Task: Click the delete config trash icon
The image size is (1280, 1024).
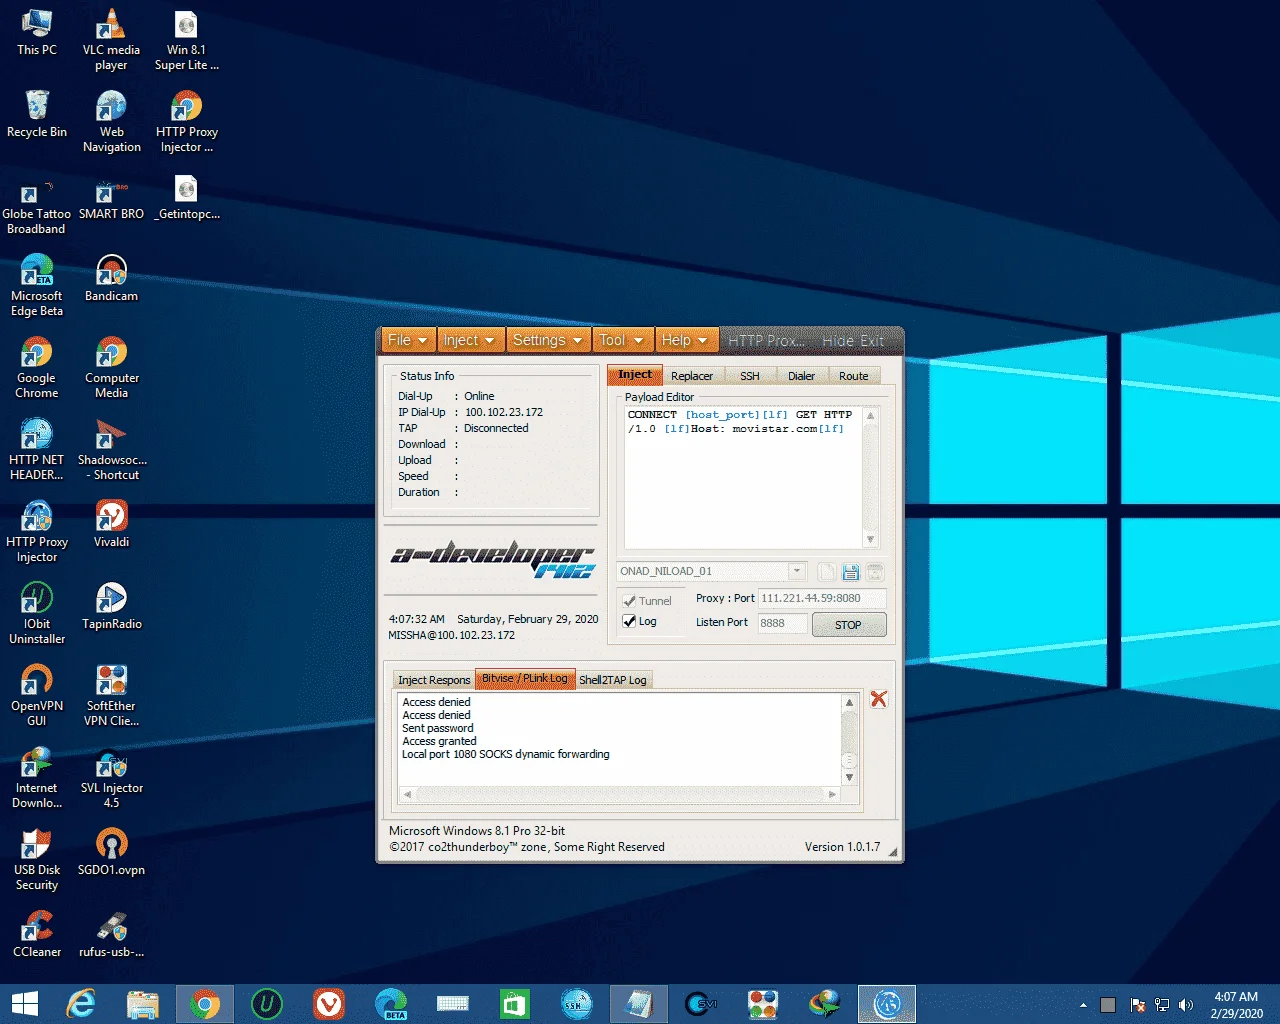Action: (875, 572)
